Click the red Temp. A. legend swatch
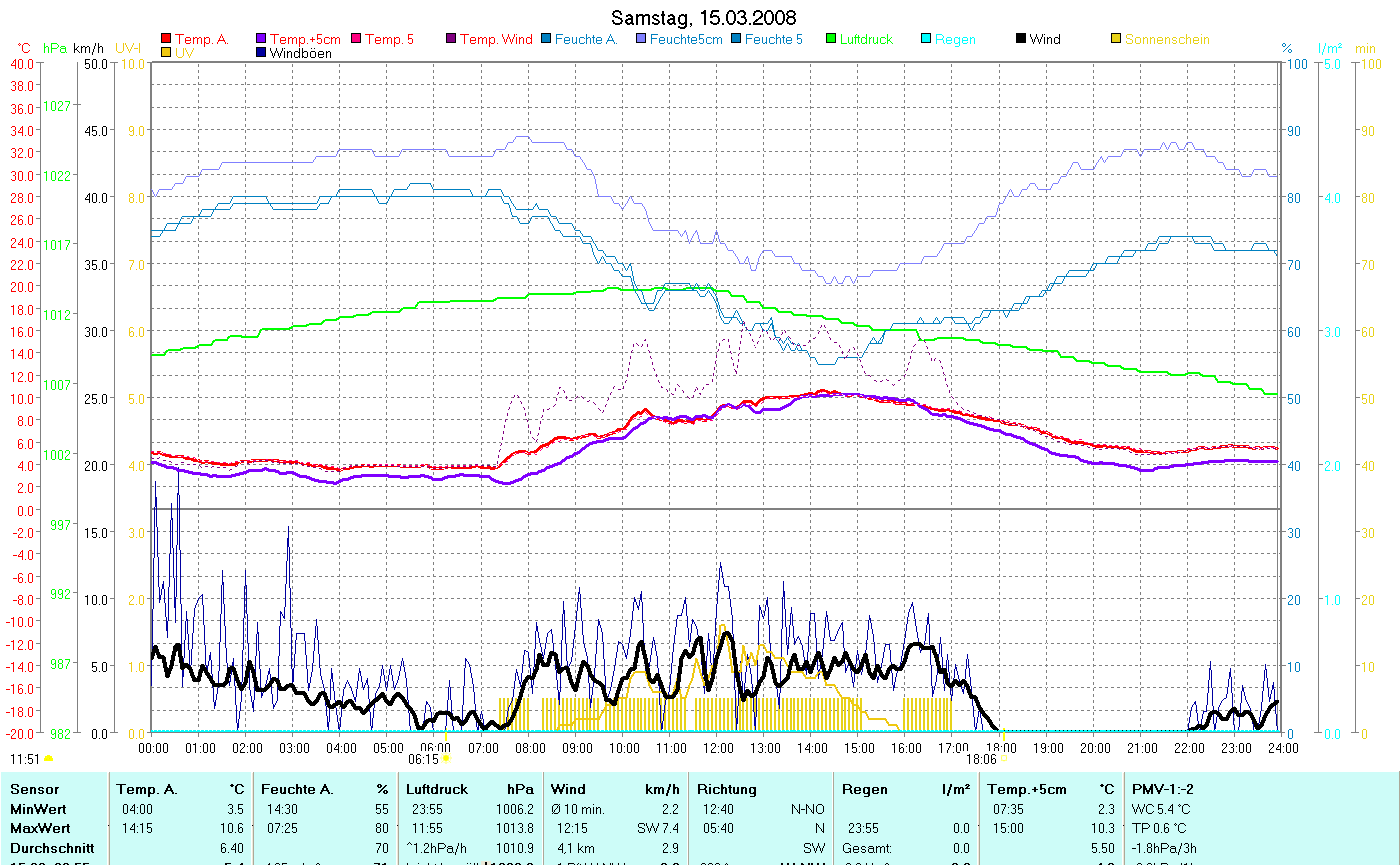Image resolution: width=1400 pixels, height=865 pixels. (166, 40)
